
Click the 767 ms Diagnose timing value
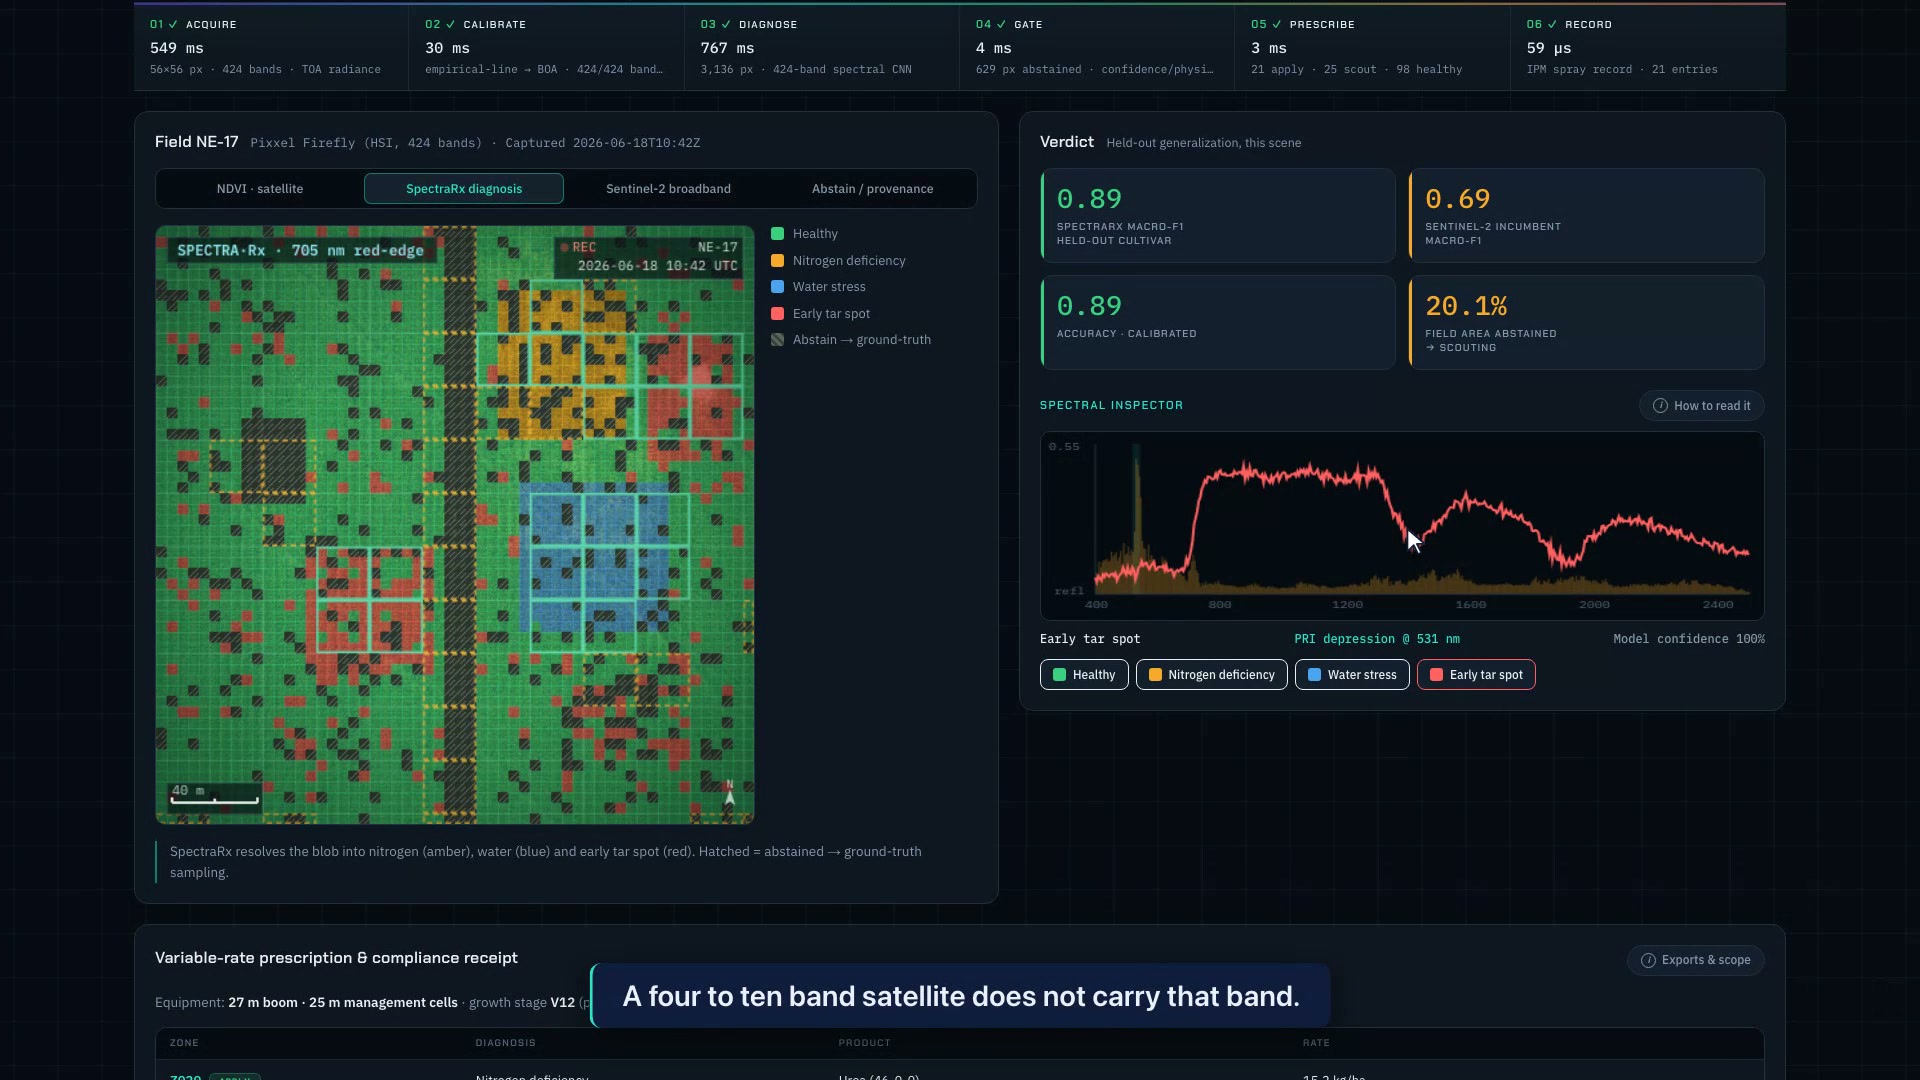tap(728, 48)
